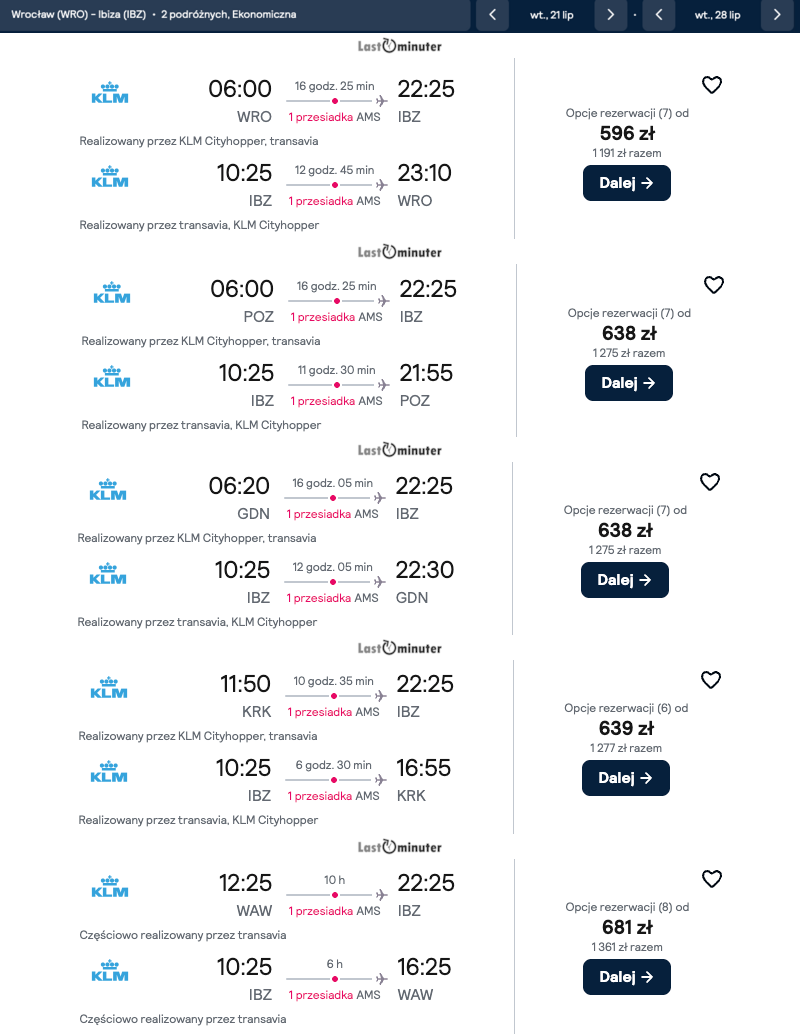Favorite the Poznań 638 zł flight offer

point(714,285)
